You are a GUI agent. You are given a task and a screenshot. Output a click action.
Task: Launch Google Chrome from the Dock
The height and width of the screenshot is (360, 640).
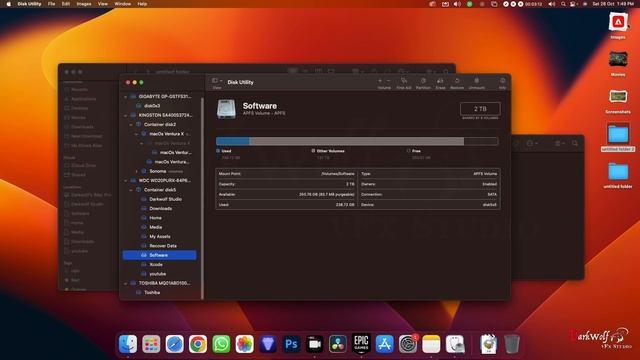click(198, 344)
